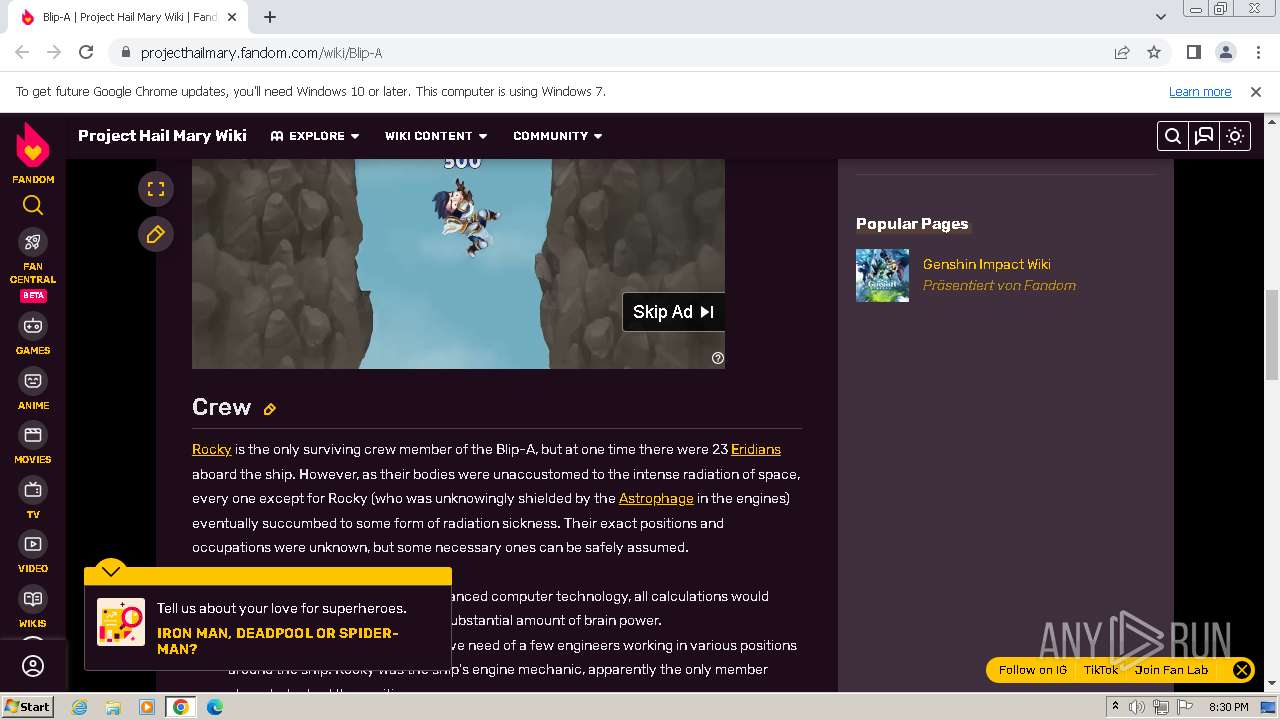This screenshot has height=720, width=1280.
Task: Open a new browser tab
Action: click(270, 17)
